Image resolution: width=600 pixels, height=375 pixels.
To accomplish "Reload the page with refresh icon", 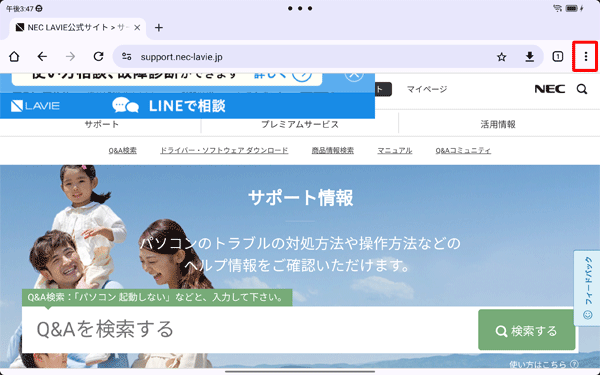I will click(99, 57).
